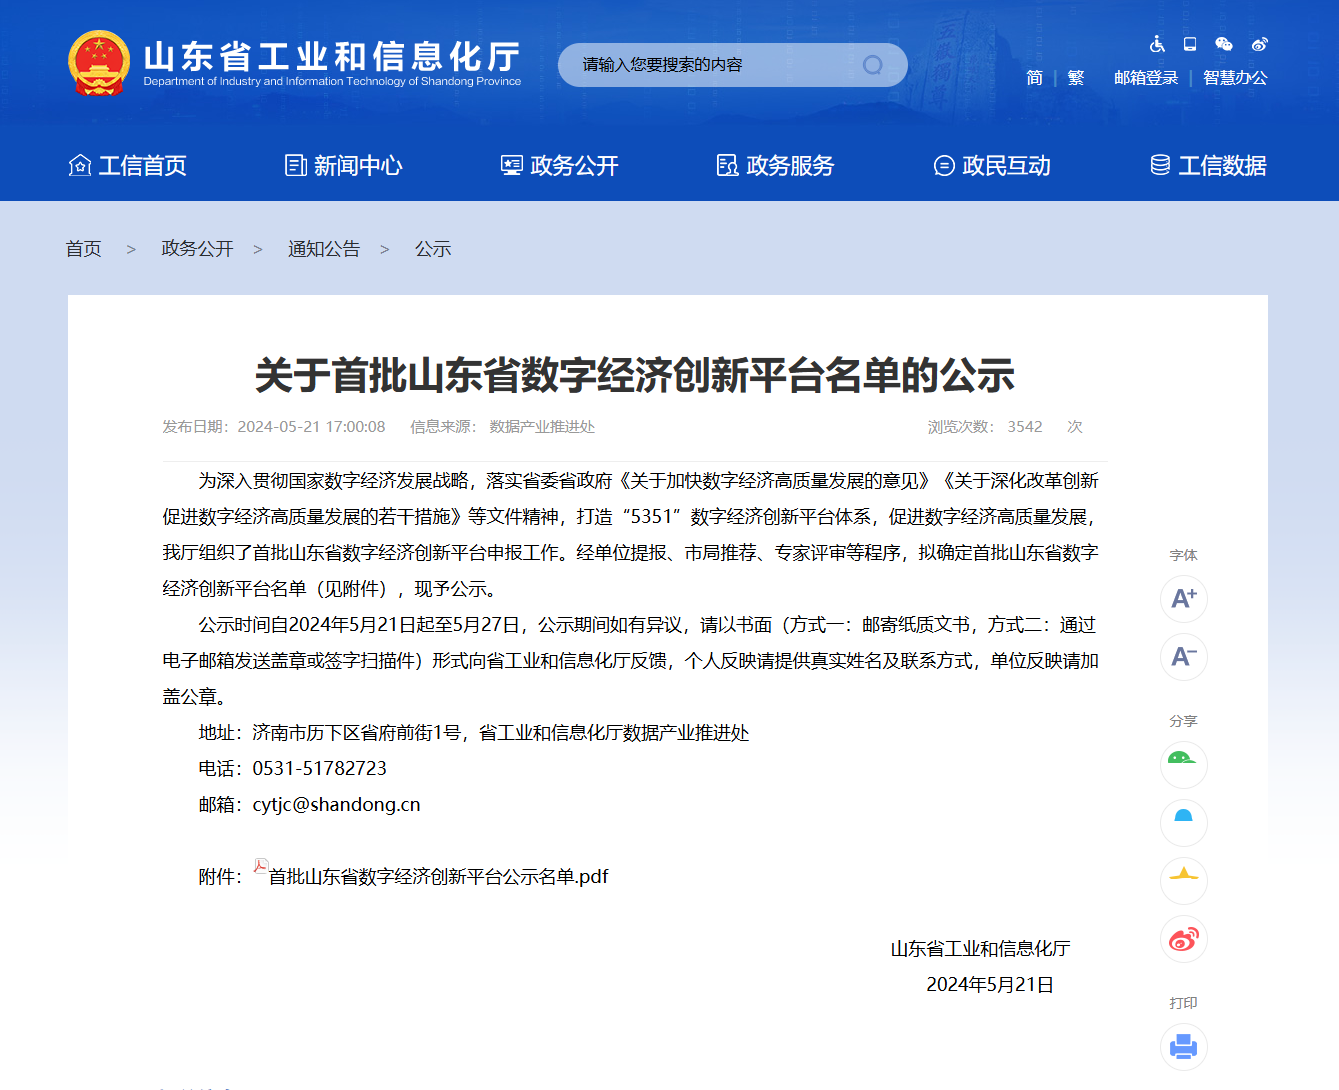This screenshot has height=1090, width=1339.
Task: Print the page using the printer icon
Action: point(1184,1047)
